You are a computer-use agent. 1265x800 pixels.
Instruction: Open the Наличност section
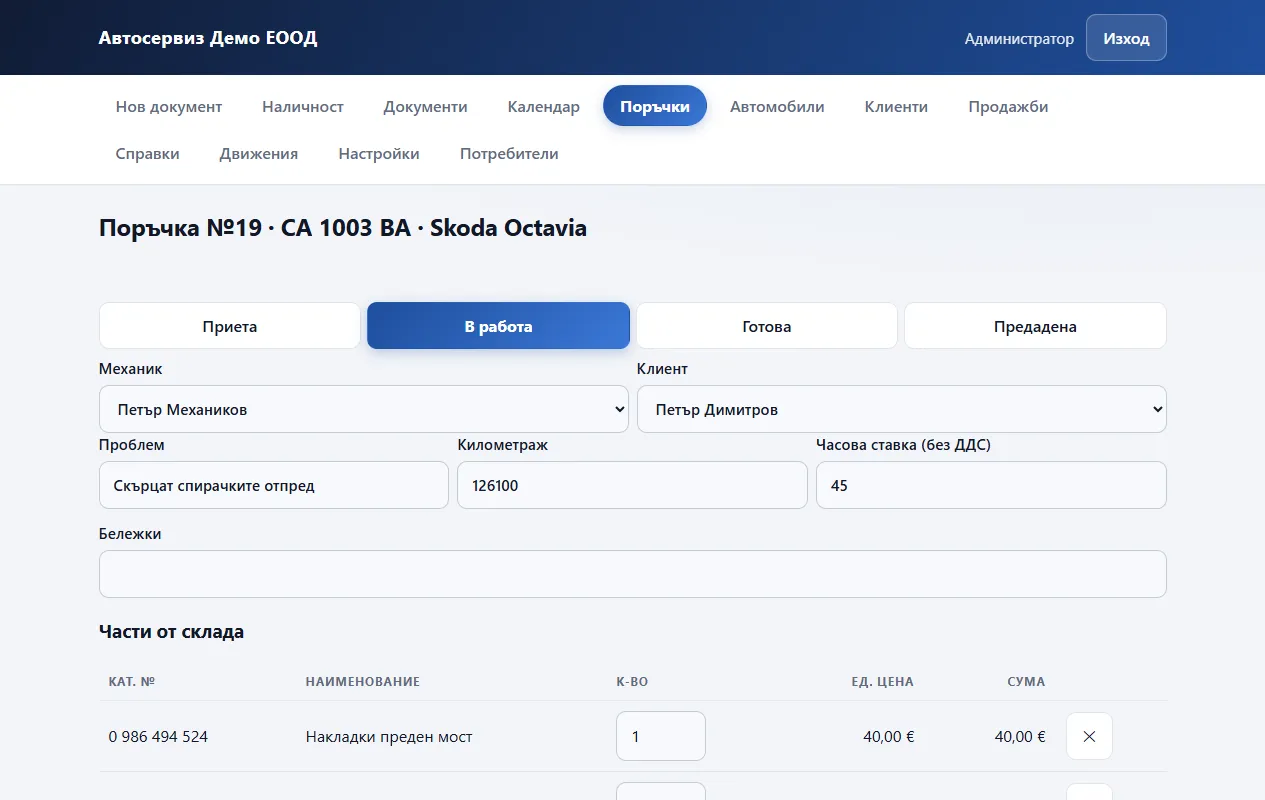(x=303, y=106)
